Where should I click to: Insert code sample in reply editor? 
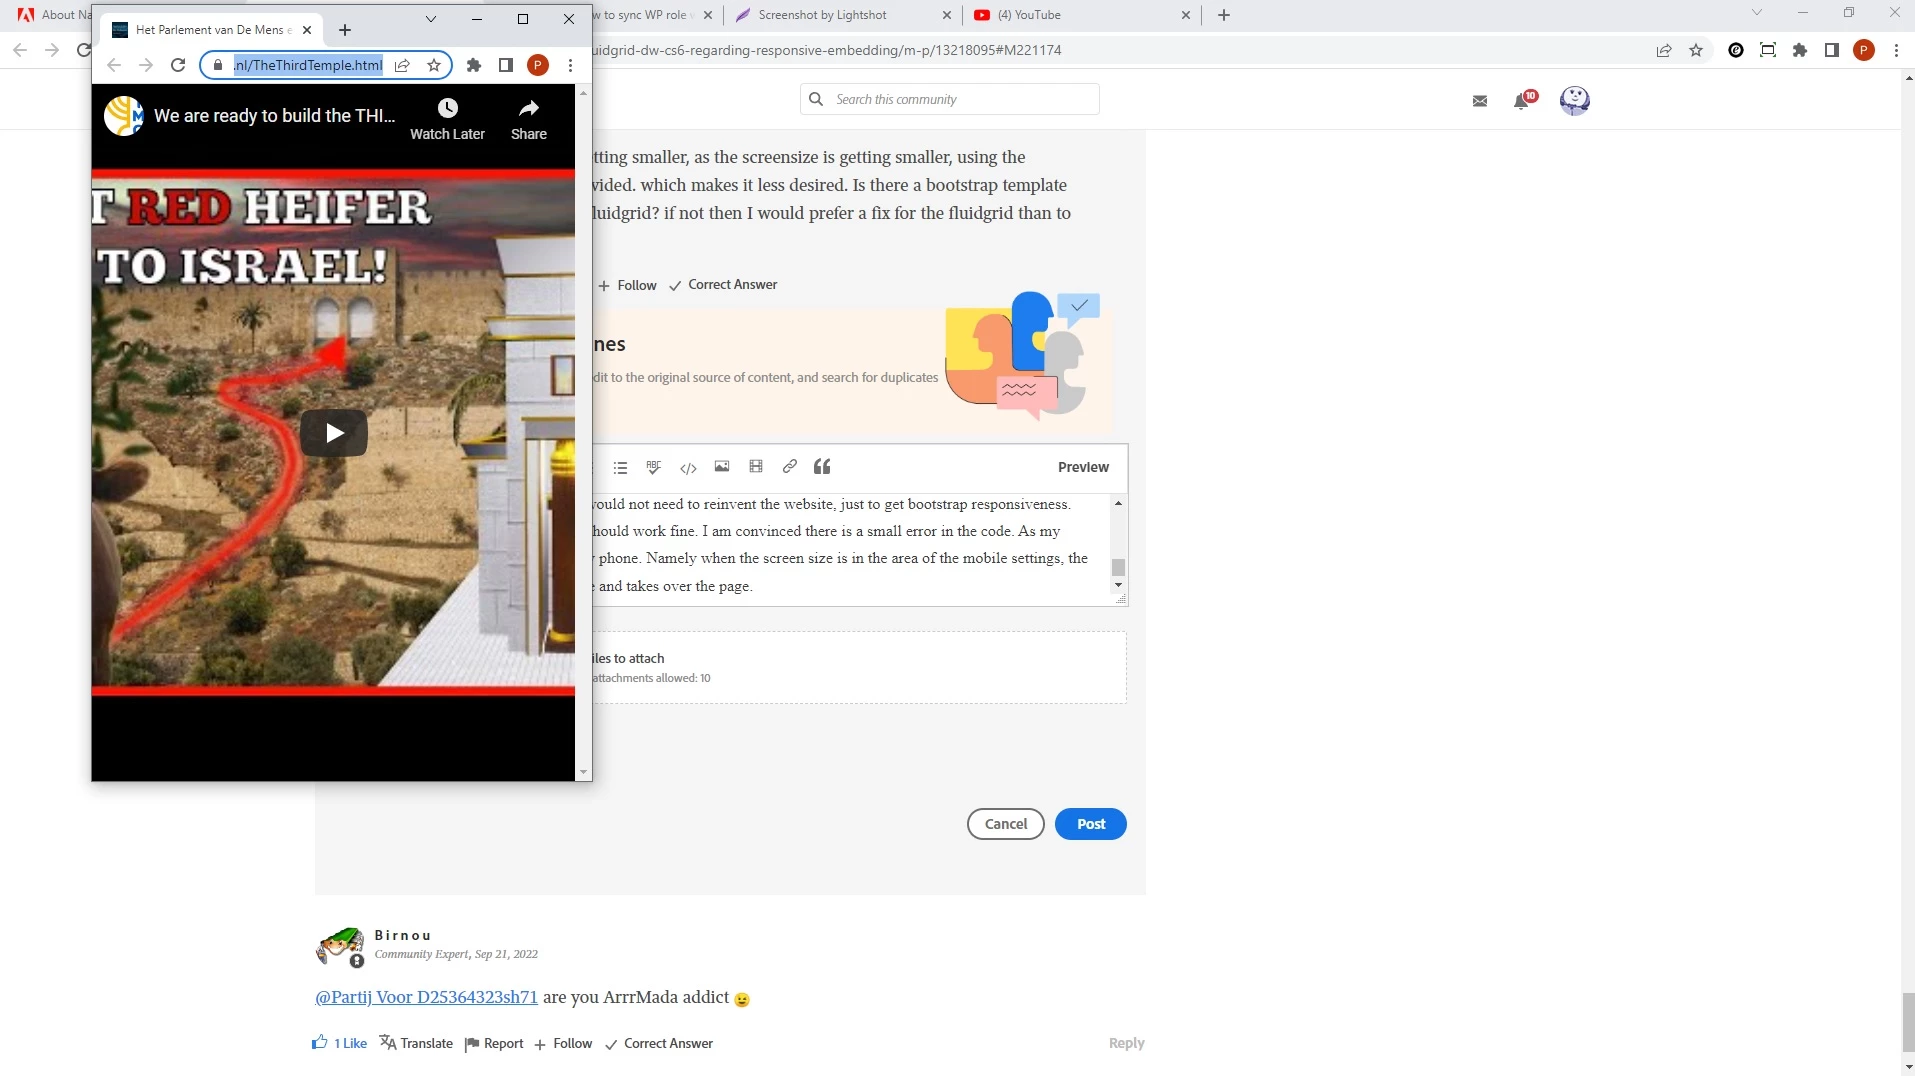coord(688,467)
